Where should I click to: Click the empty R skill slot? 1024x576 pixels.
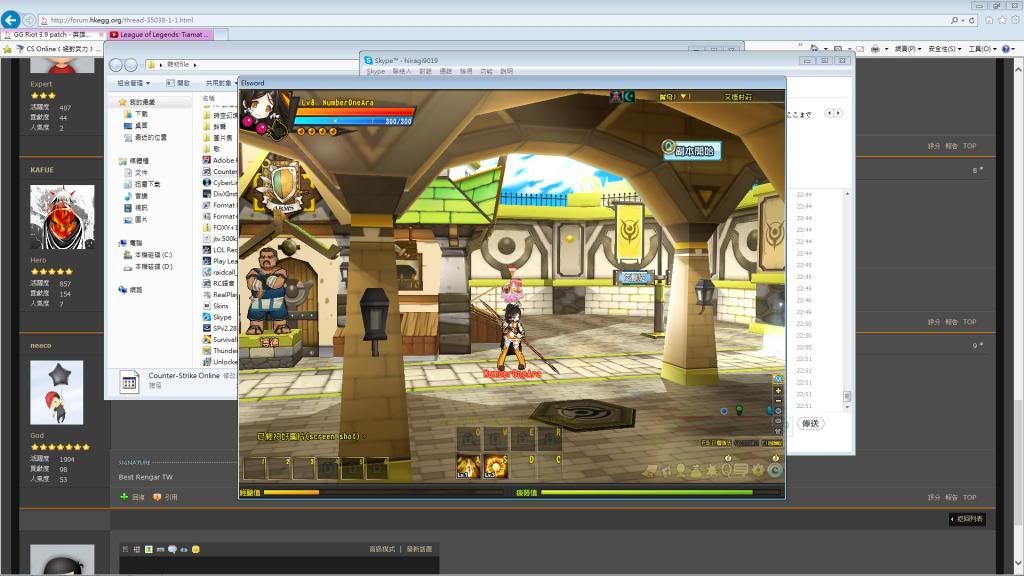click(550, 439)
